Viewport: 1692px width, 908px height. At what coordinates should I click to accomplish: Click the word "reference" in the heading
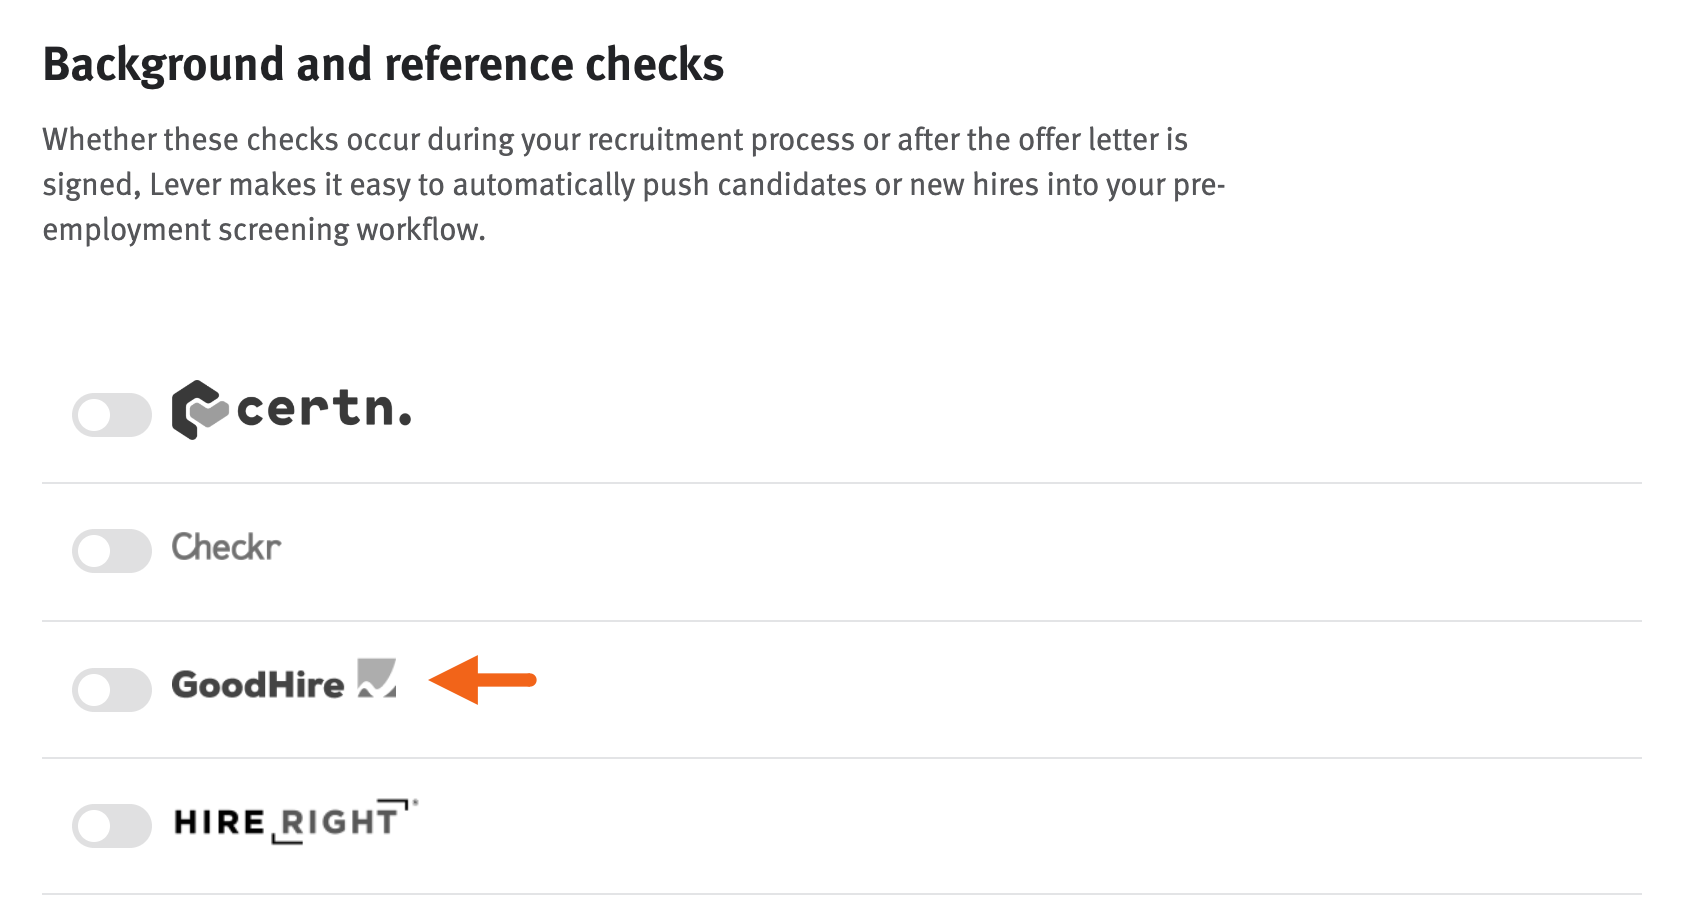click(x=480, y=65)
